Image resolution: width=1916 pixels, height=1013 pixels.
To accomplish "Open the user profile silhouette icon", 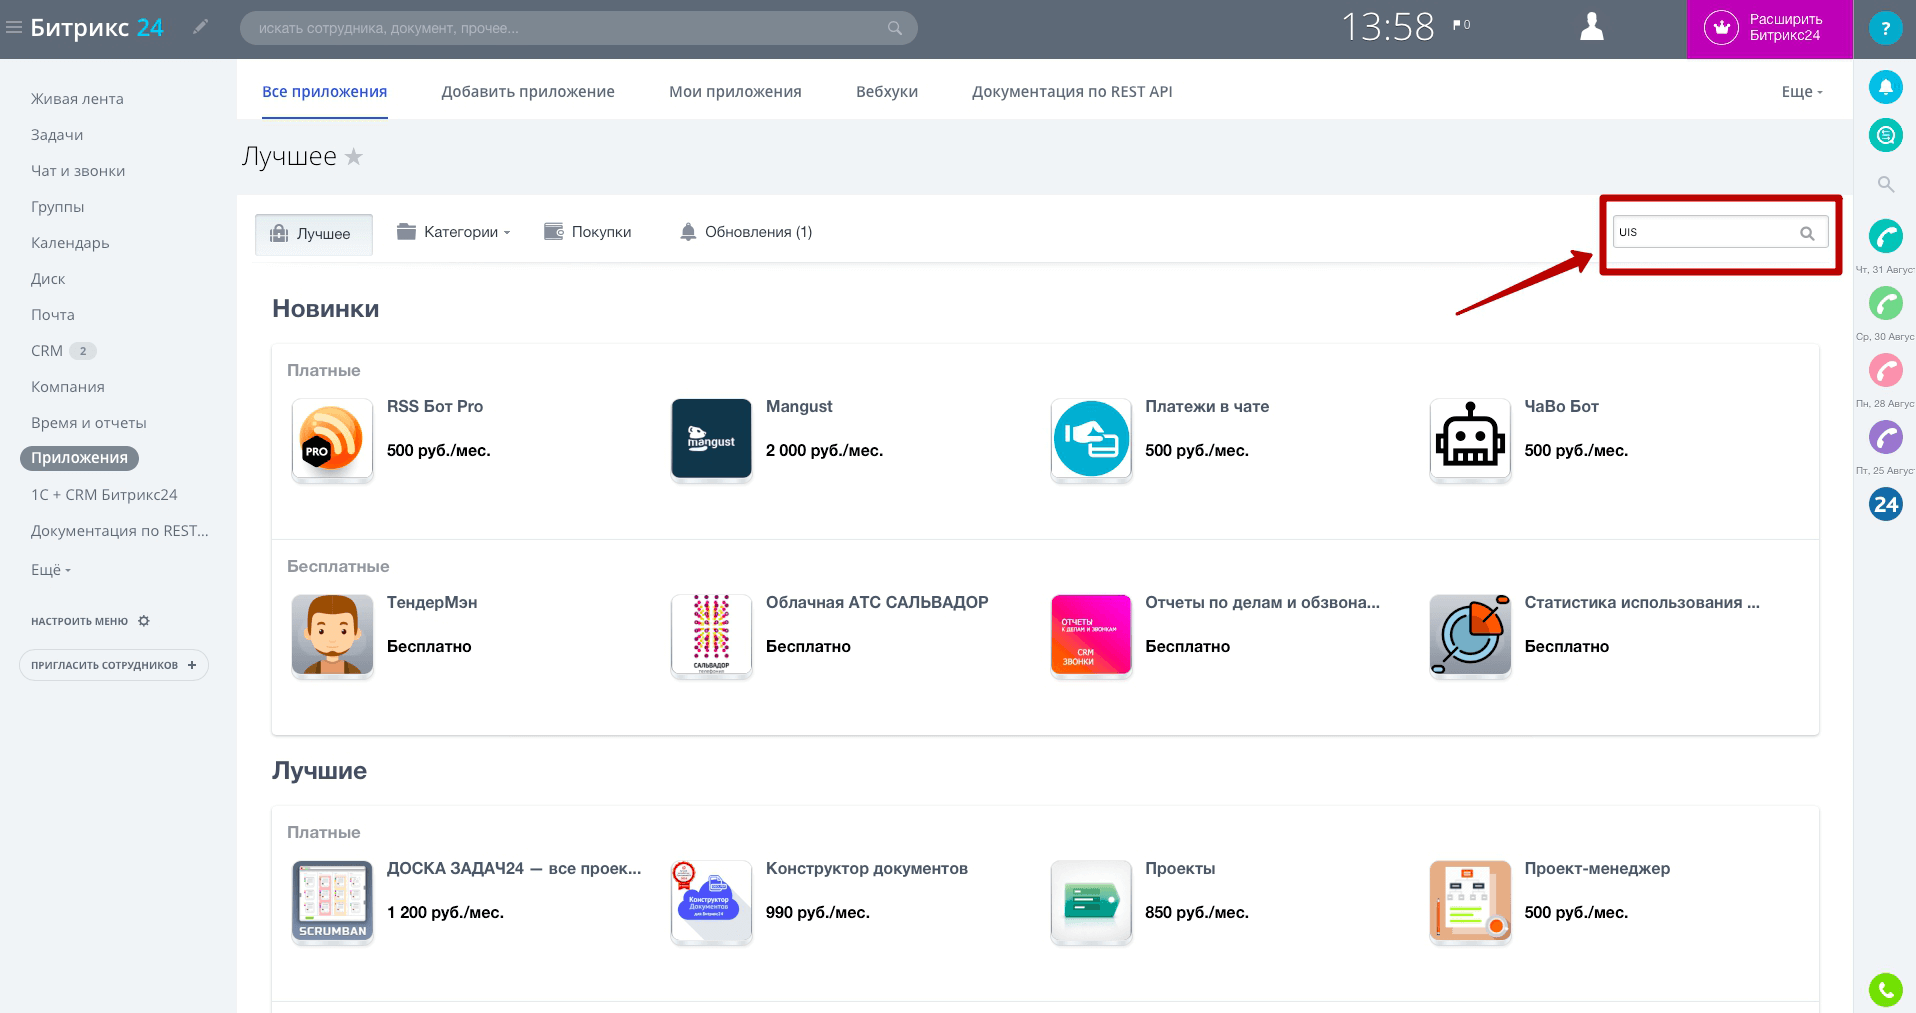I will 1591,27.
